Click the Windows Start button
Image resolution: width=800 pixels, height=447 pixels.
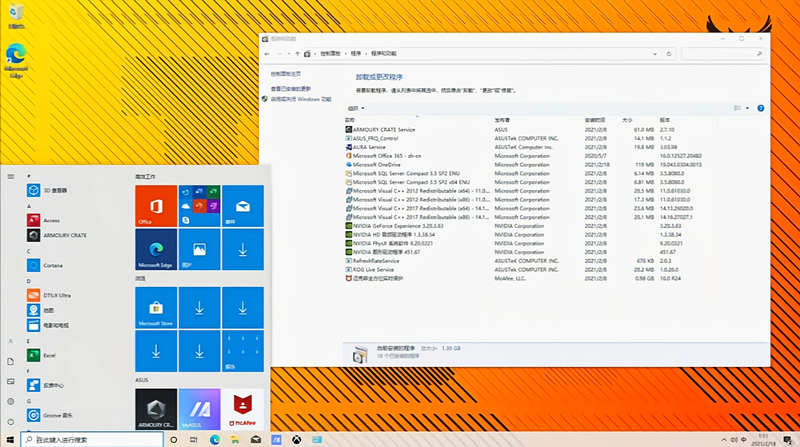pyautogui.click(x=10, y=439)
